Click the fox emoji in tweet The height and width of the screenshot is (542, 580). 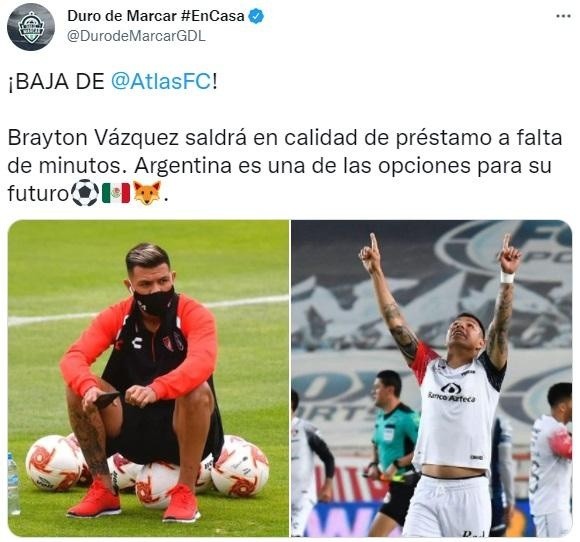click(147, 193)
